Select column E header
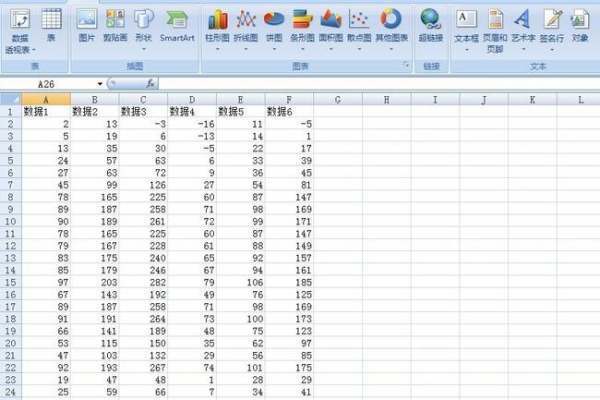Image resolution: width=600 pixels, height=400 pixels. pos(240,100)
